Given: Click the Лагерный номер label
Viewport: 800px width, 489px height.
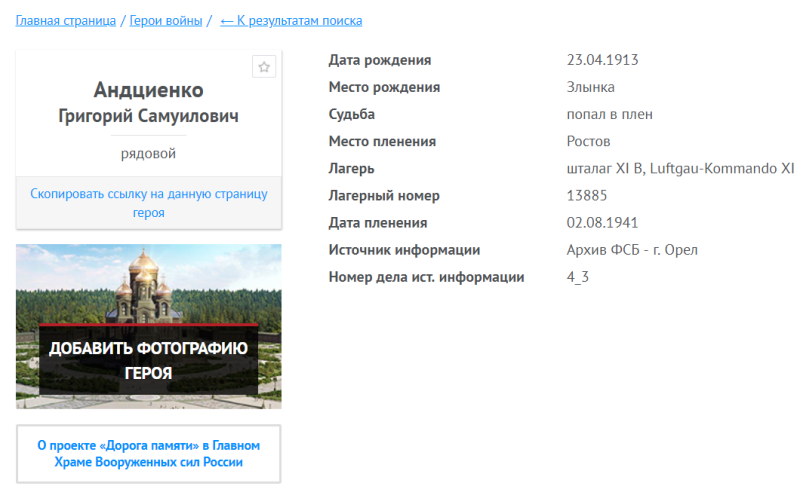Looking at the screenshot, I should coord(384,195).
